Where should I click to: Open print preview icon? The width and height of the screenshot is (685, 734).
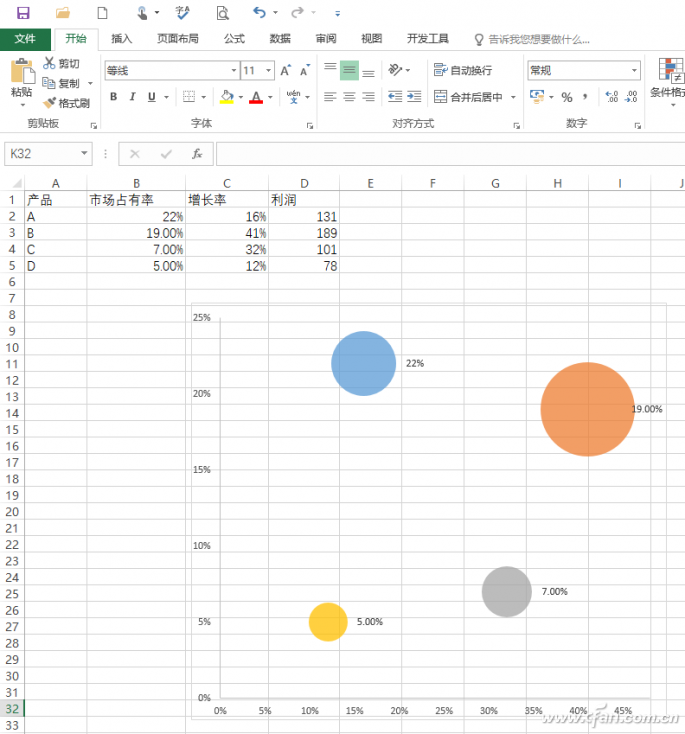point(222,13)
